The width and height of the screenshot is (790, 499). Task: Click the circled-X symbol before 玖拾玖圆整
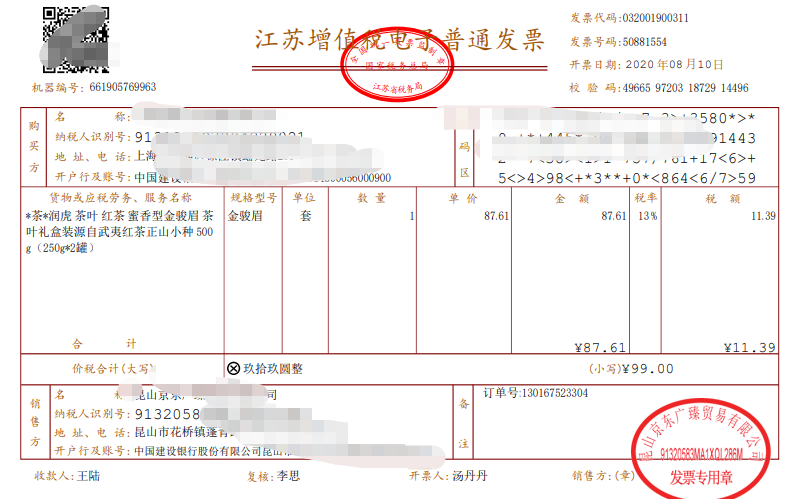(233, 369)
